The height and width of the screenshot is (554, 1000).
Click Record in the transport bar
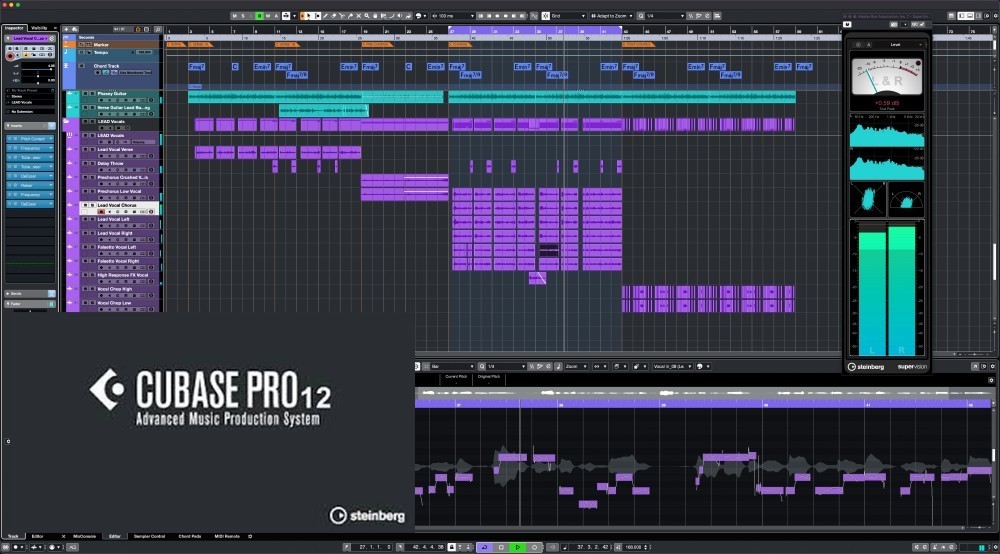coord(534,547)
